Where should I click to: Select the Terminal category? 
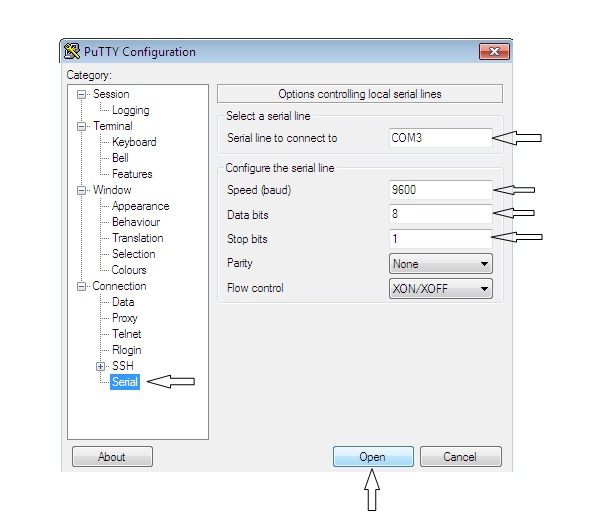coord(113,126)
